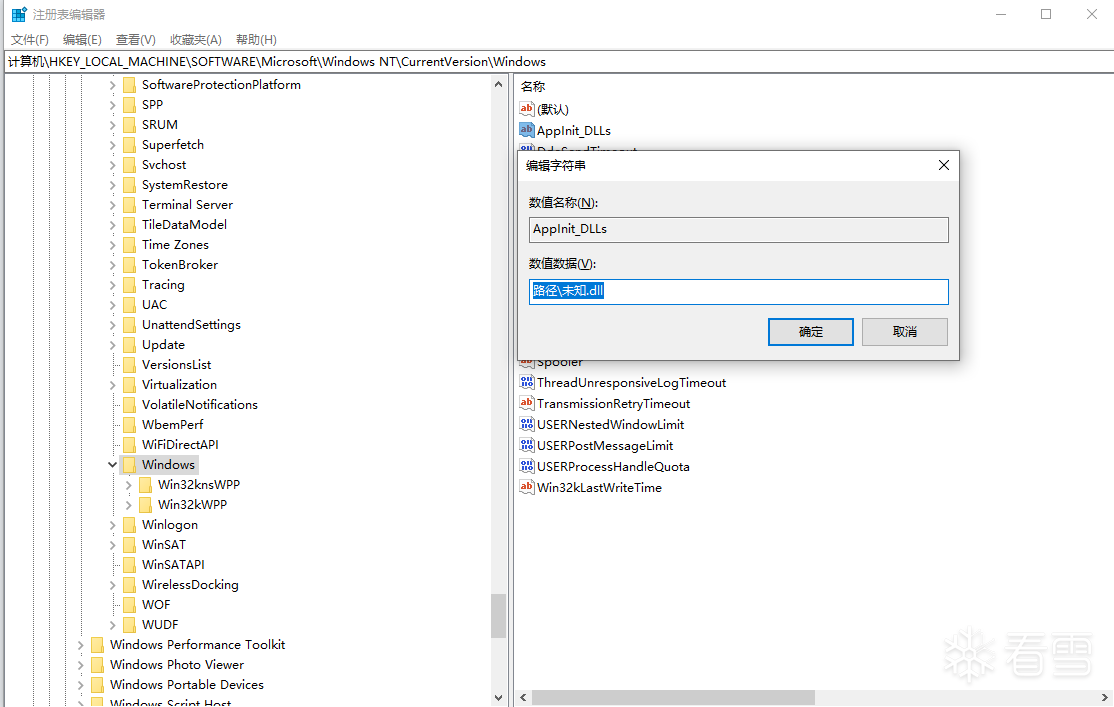Click the SystemRestore folder icon
The width and height of the screenshot is (1114, 707).
pyautogui.click(x=129, y=185)
